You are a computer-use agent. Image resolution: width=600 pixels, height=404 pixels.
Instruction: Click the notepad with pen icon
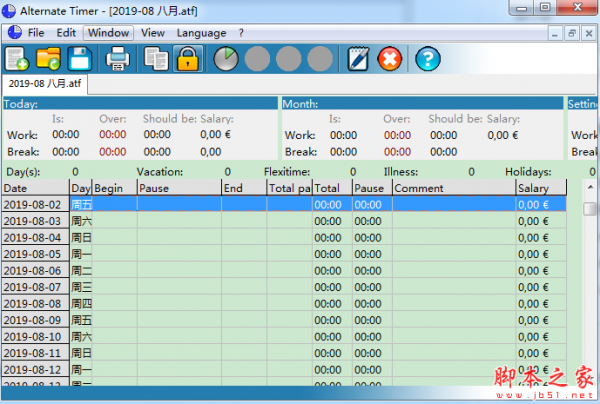point(358,59)
